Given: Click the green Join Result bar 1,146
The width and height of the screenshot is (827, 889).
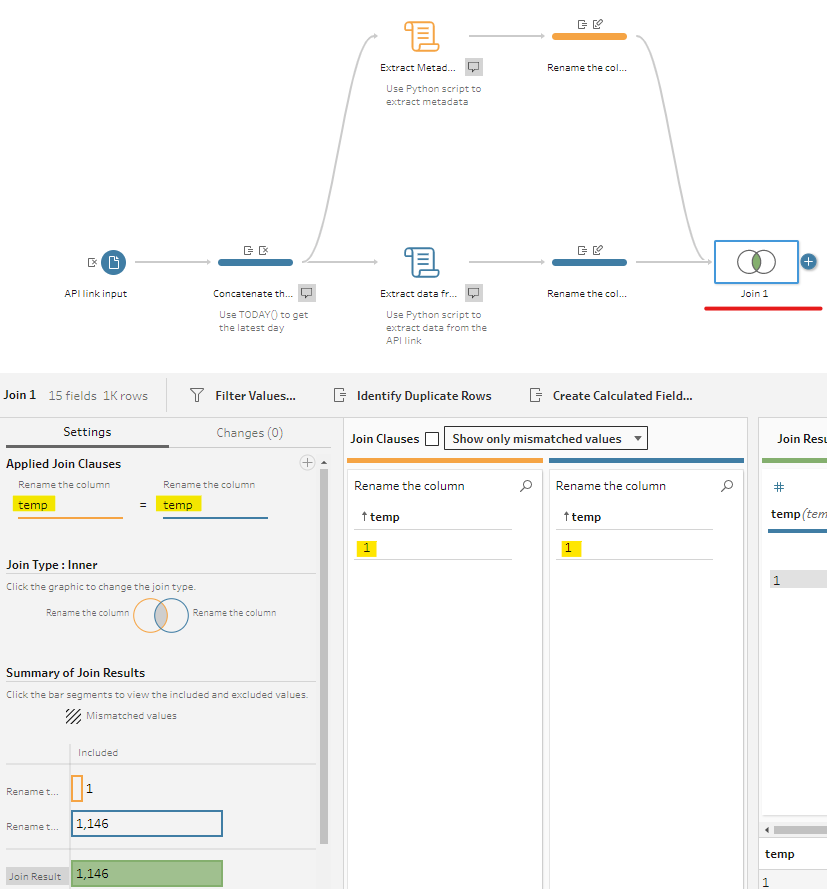Looking at the screenshot, I should (147, 873).
